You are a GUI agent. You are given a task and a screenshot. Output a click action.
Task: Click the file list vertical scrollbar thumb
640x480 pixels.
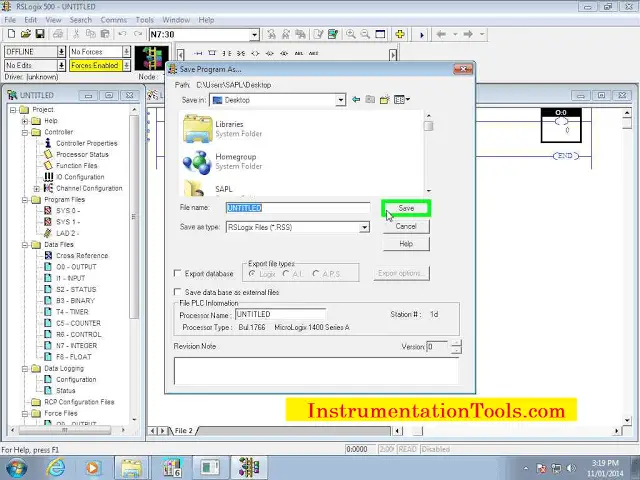point(428,126)
